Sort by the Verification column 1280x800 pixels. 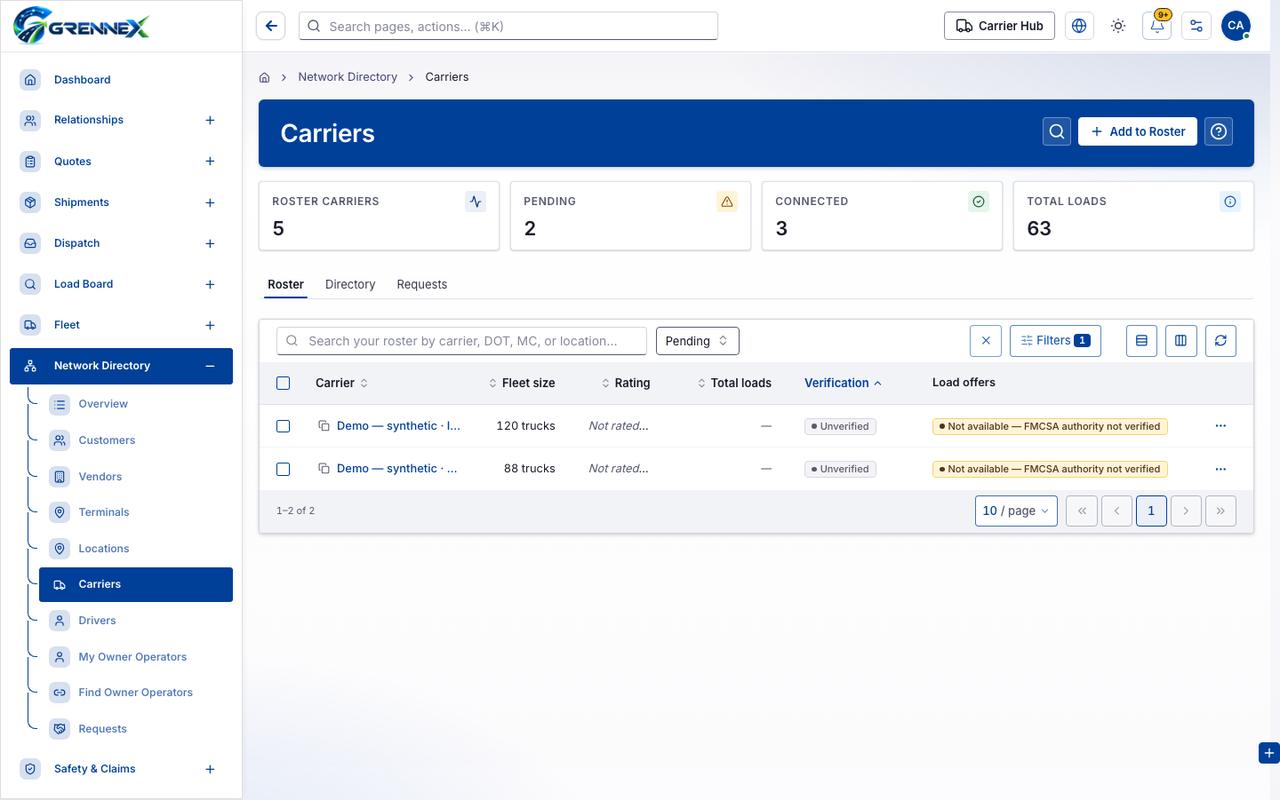(843, 383)
